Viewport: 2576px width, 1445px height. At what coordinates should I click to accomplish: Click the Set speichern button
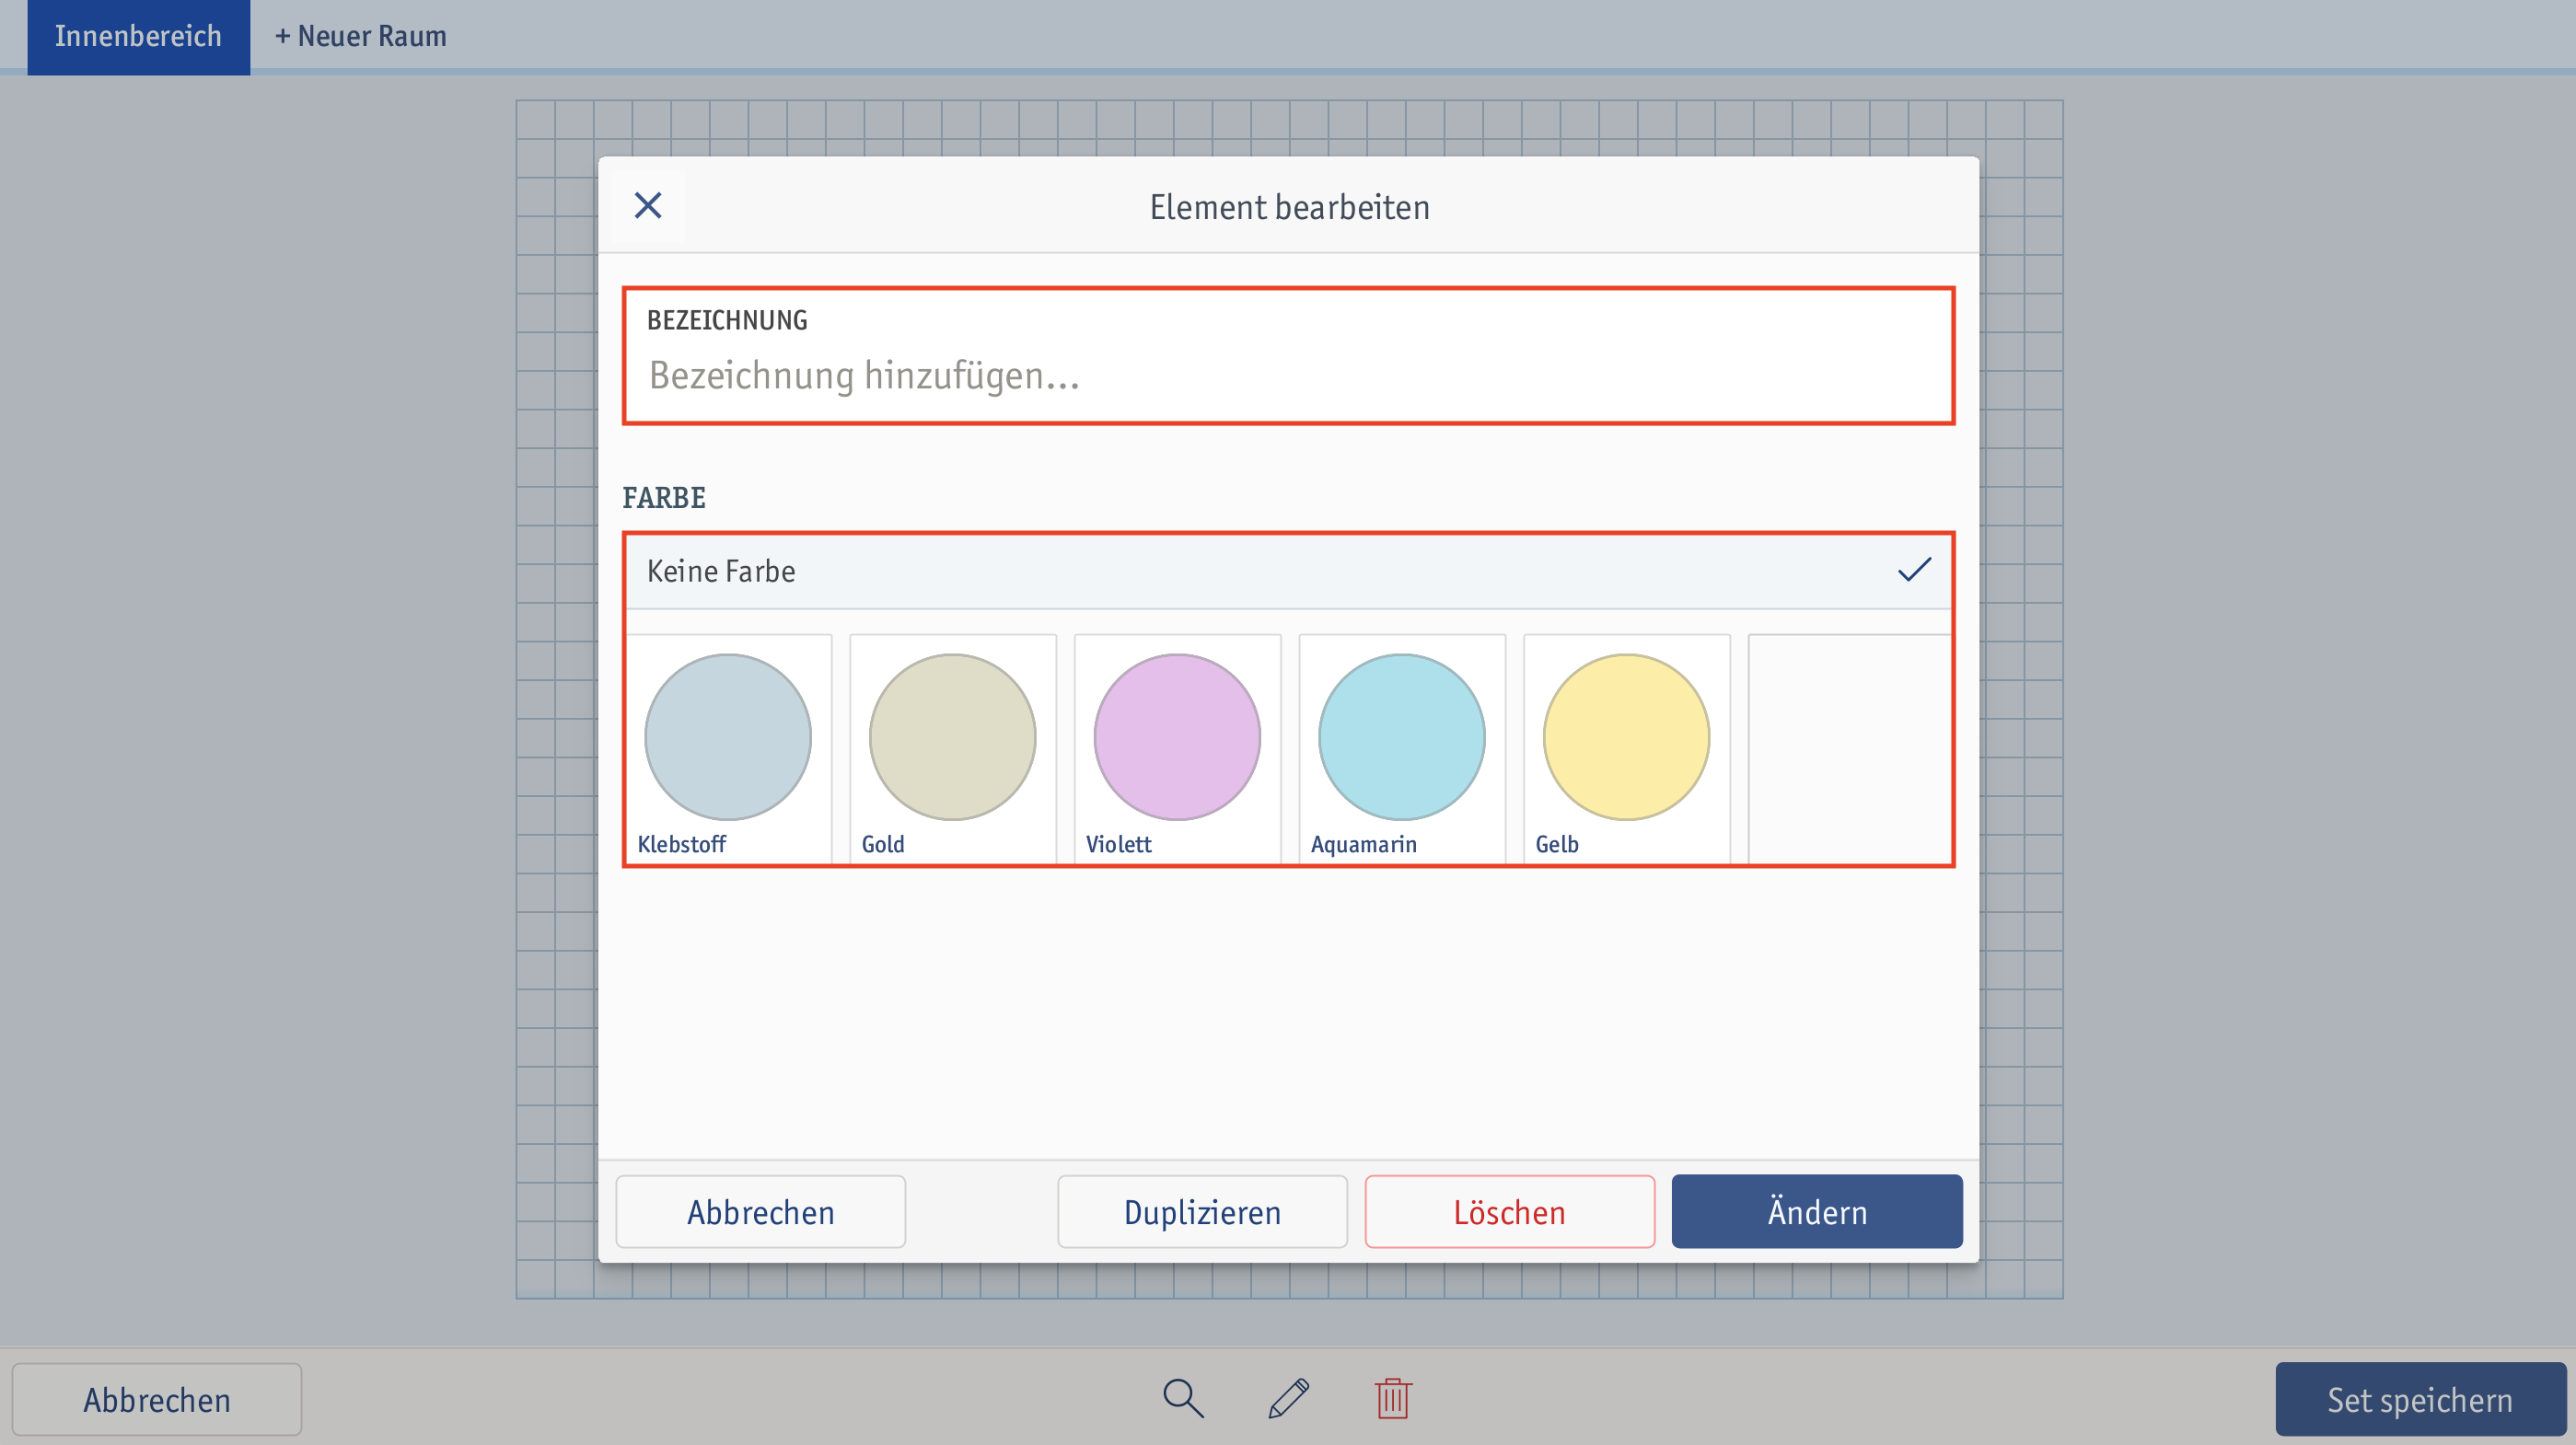pyautogui.click(x=2420, y=1400)
